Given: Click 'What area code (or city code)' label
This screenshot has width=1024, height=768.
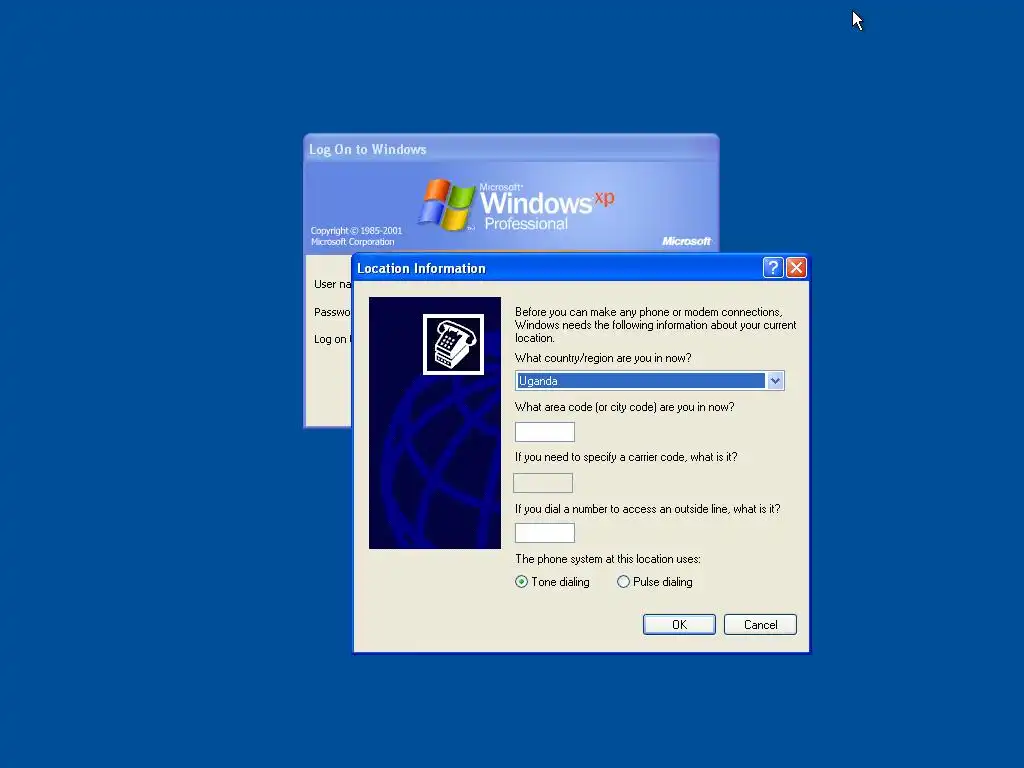Looking at the screenshot, I should [x=624, y=407].
